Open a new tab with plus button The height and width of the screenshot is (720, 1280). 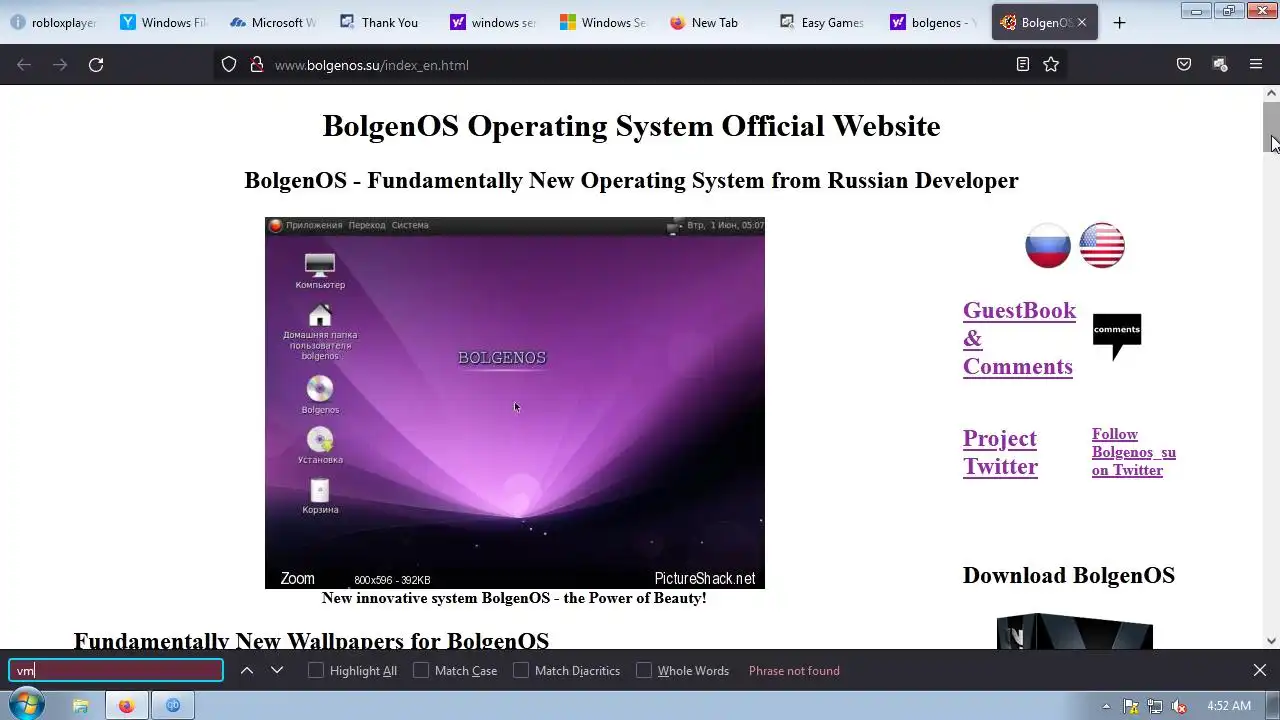pyautogui.click(x=1119, y=22)
